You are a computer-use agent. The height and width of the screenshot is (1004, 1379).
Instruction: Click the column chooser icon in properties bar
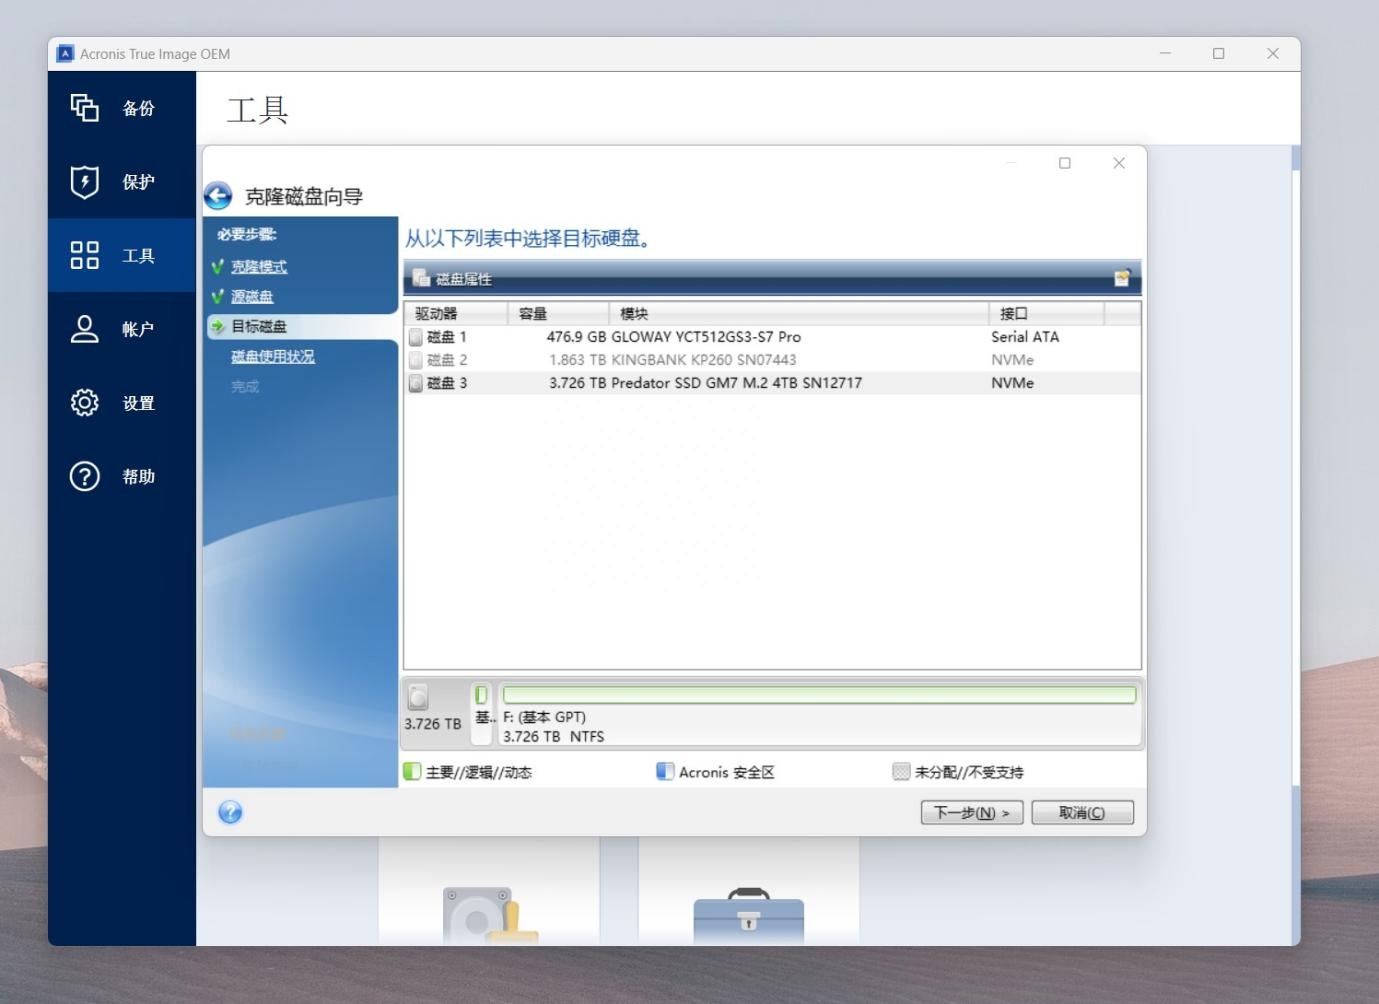coord(1122,278)
